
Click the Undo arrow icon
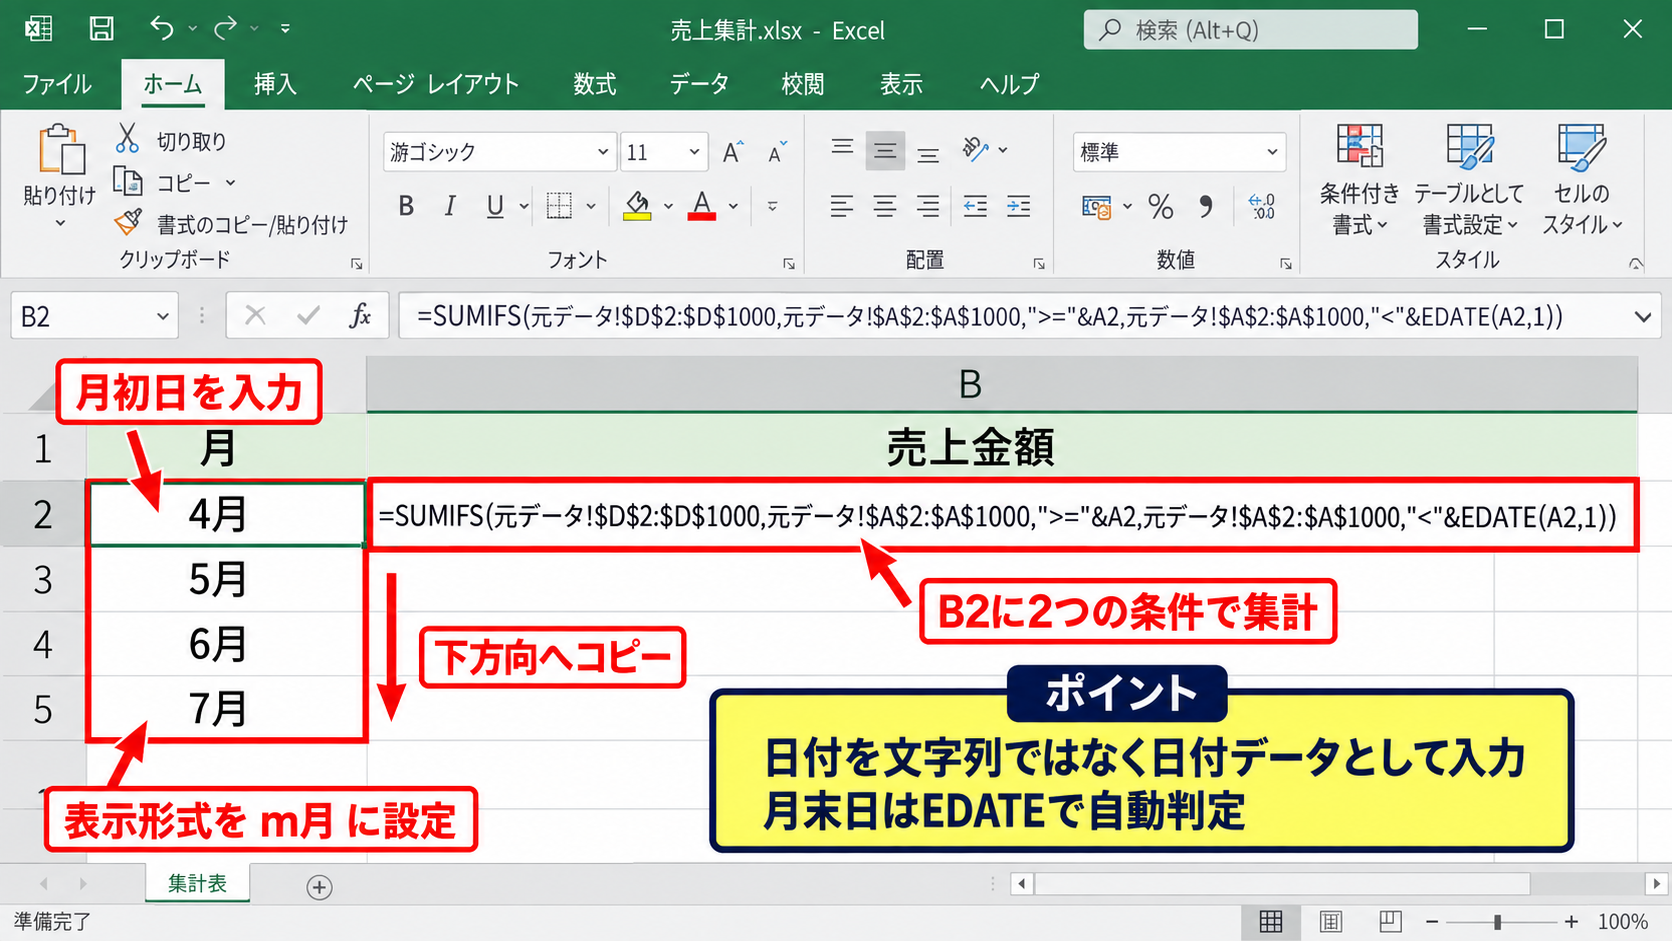[162, 28]
